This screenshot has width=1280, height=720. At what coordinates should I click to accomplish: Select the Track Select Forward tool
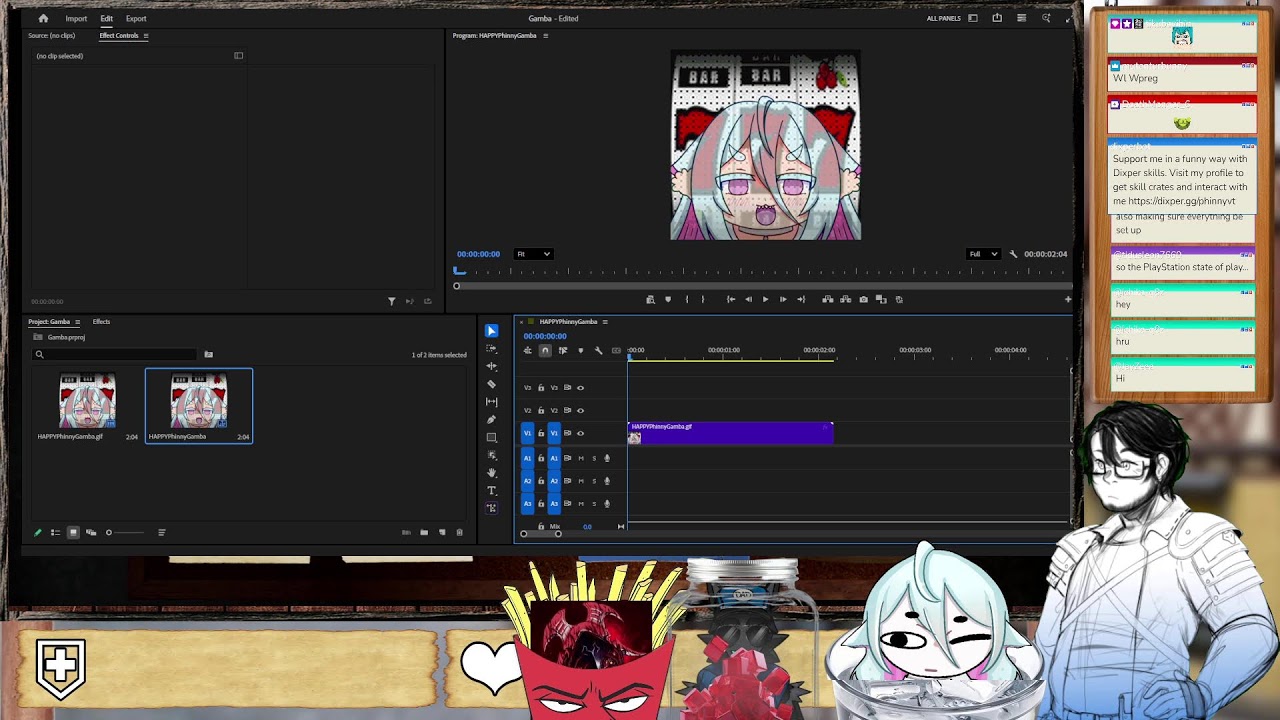click(x=491, y=349)
